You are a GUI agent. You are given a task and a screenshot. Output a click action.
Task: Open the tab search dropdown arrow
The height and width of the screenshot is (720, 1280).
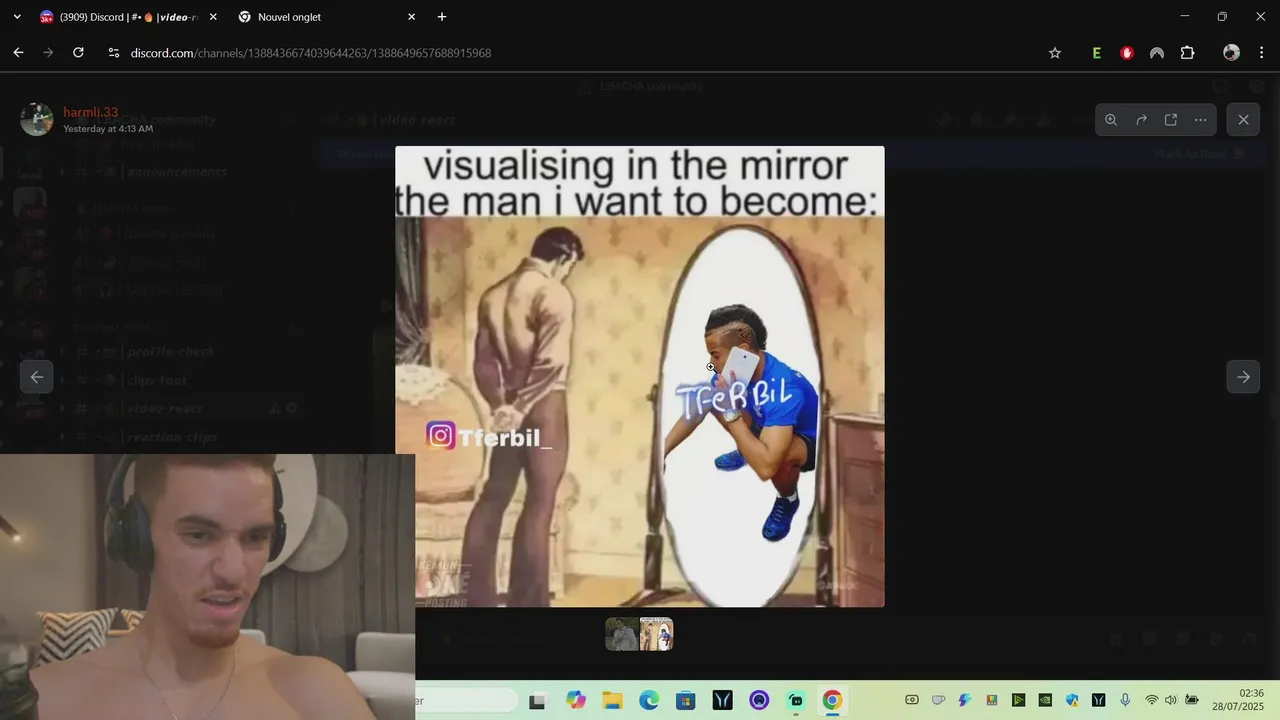17,17
